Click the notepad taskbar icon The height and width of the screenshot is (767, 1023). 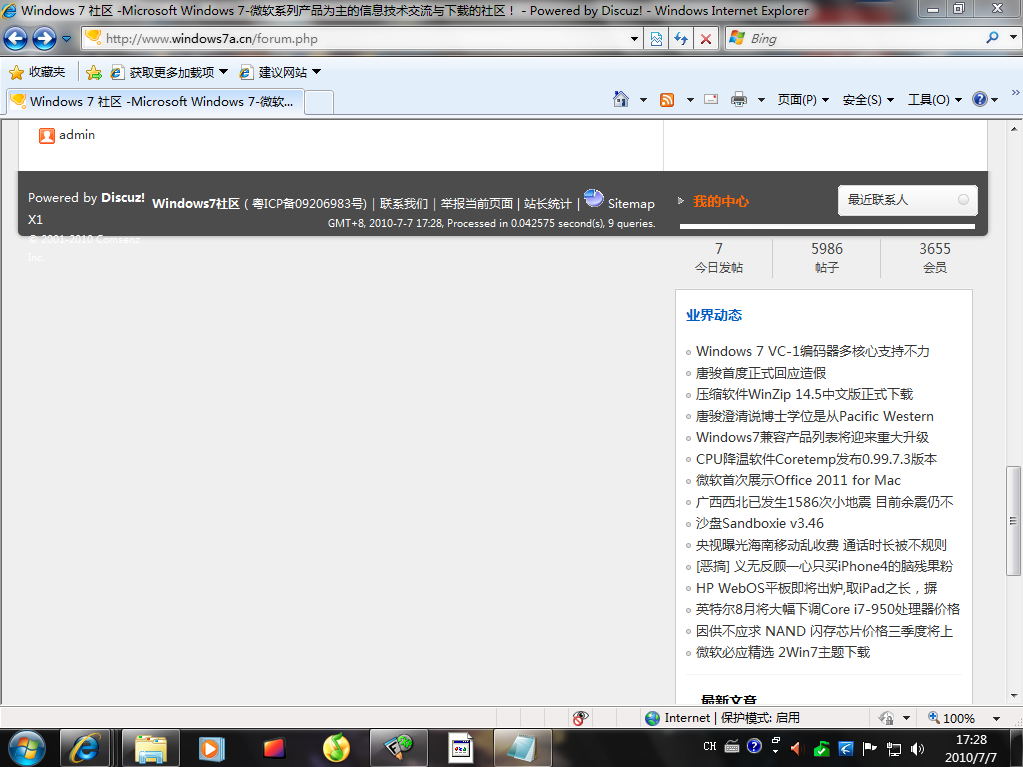pyautogui.click(x=523, y=748)
